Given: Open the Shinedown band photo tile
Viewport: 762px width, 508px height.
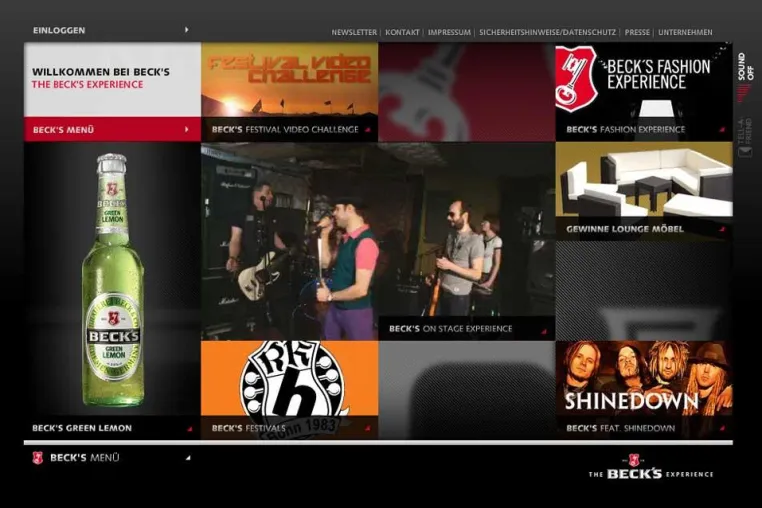Looking at the screenshot, I should click(644, 379).
